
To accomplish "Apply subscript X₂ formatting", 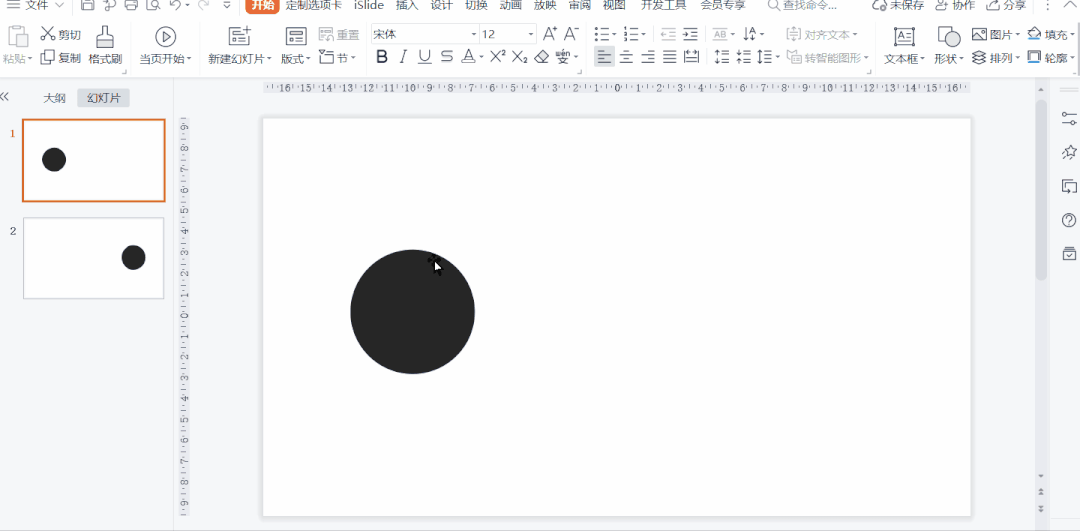I will (520, 56).
